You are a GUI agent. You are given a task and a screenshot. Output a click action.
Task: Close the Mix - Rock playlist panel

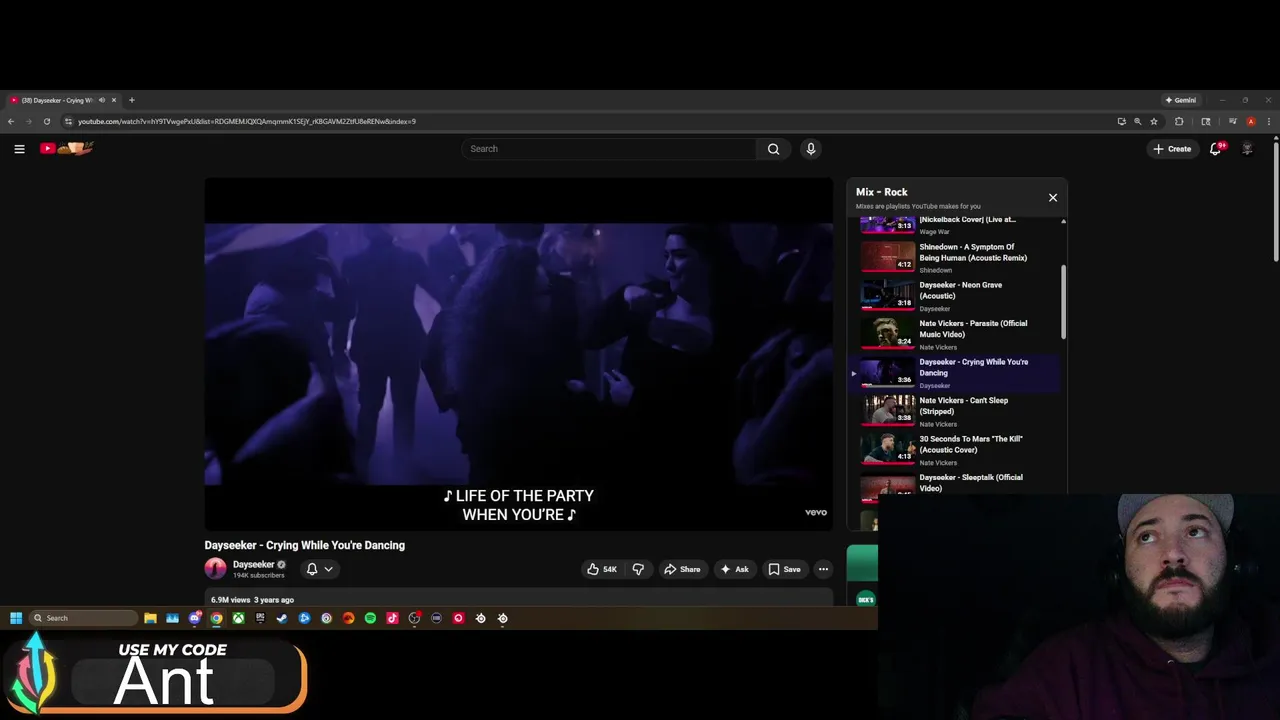tap(1053, 198)
